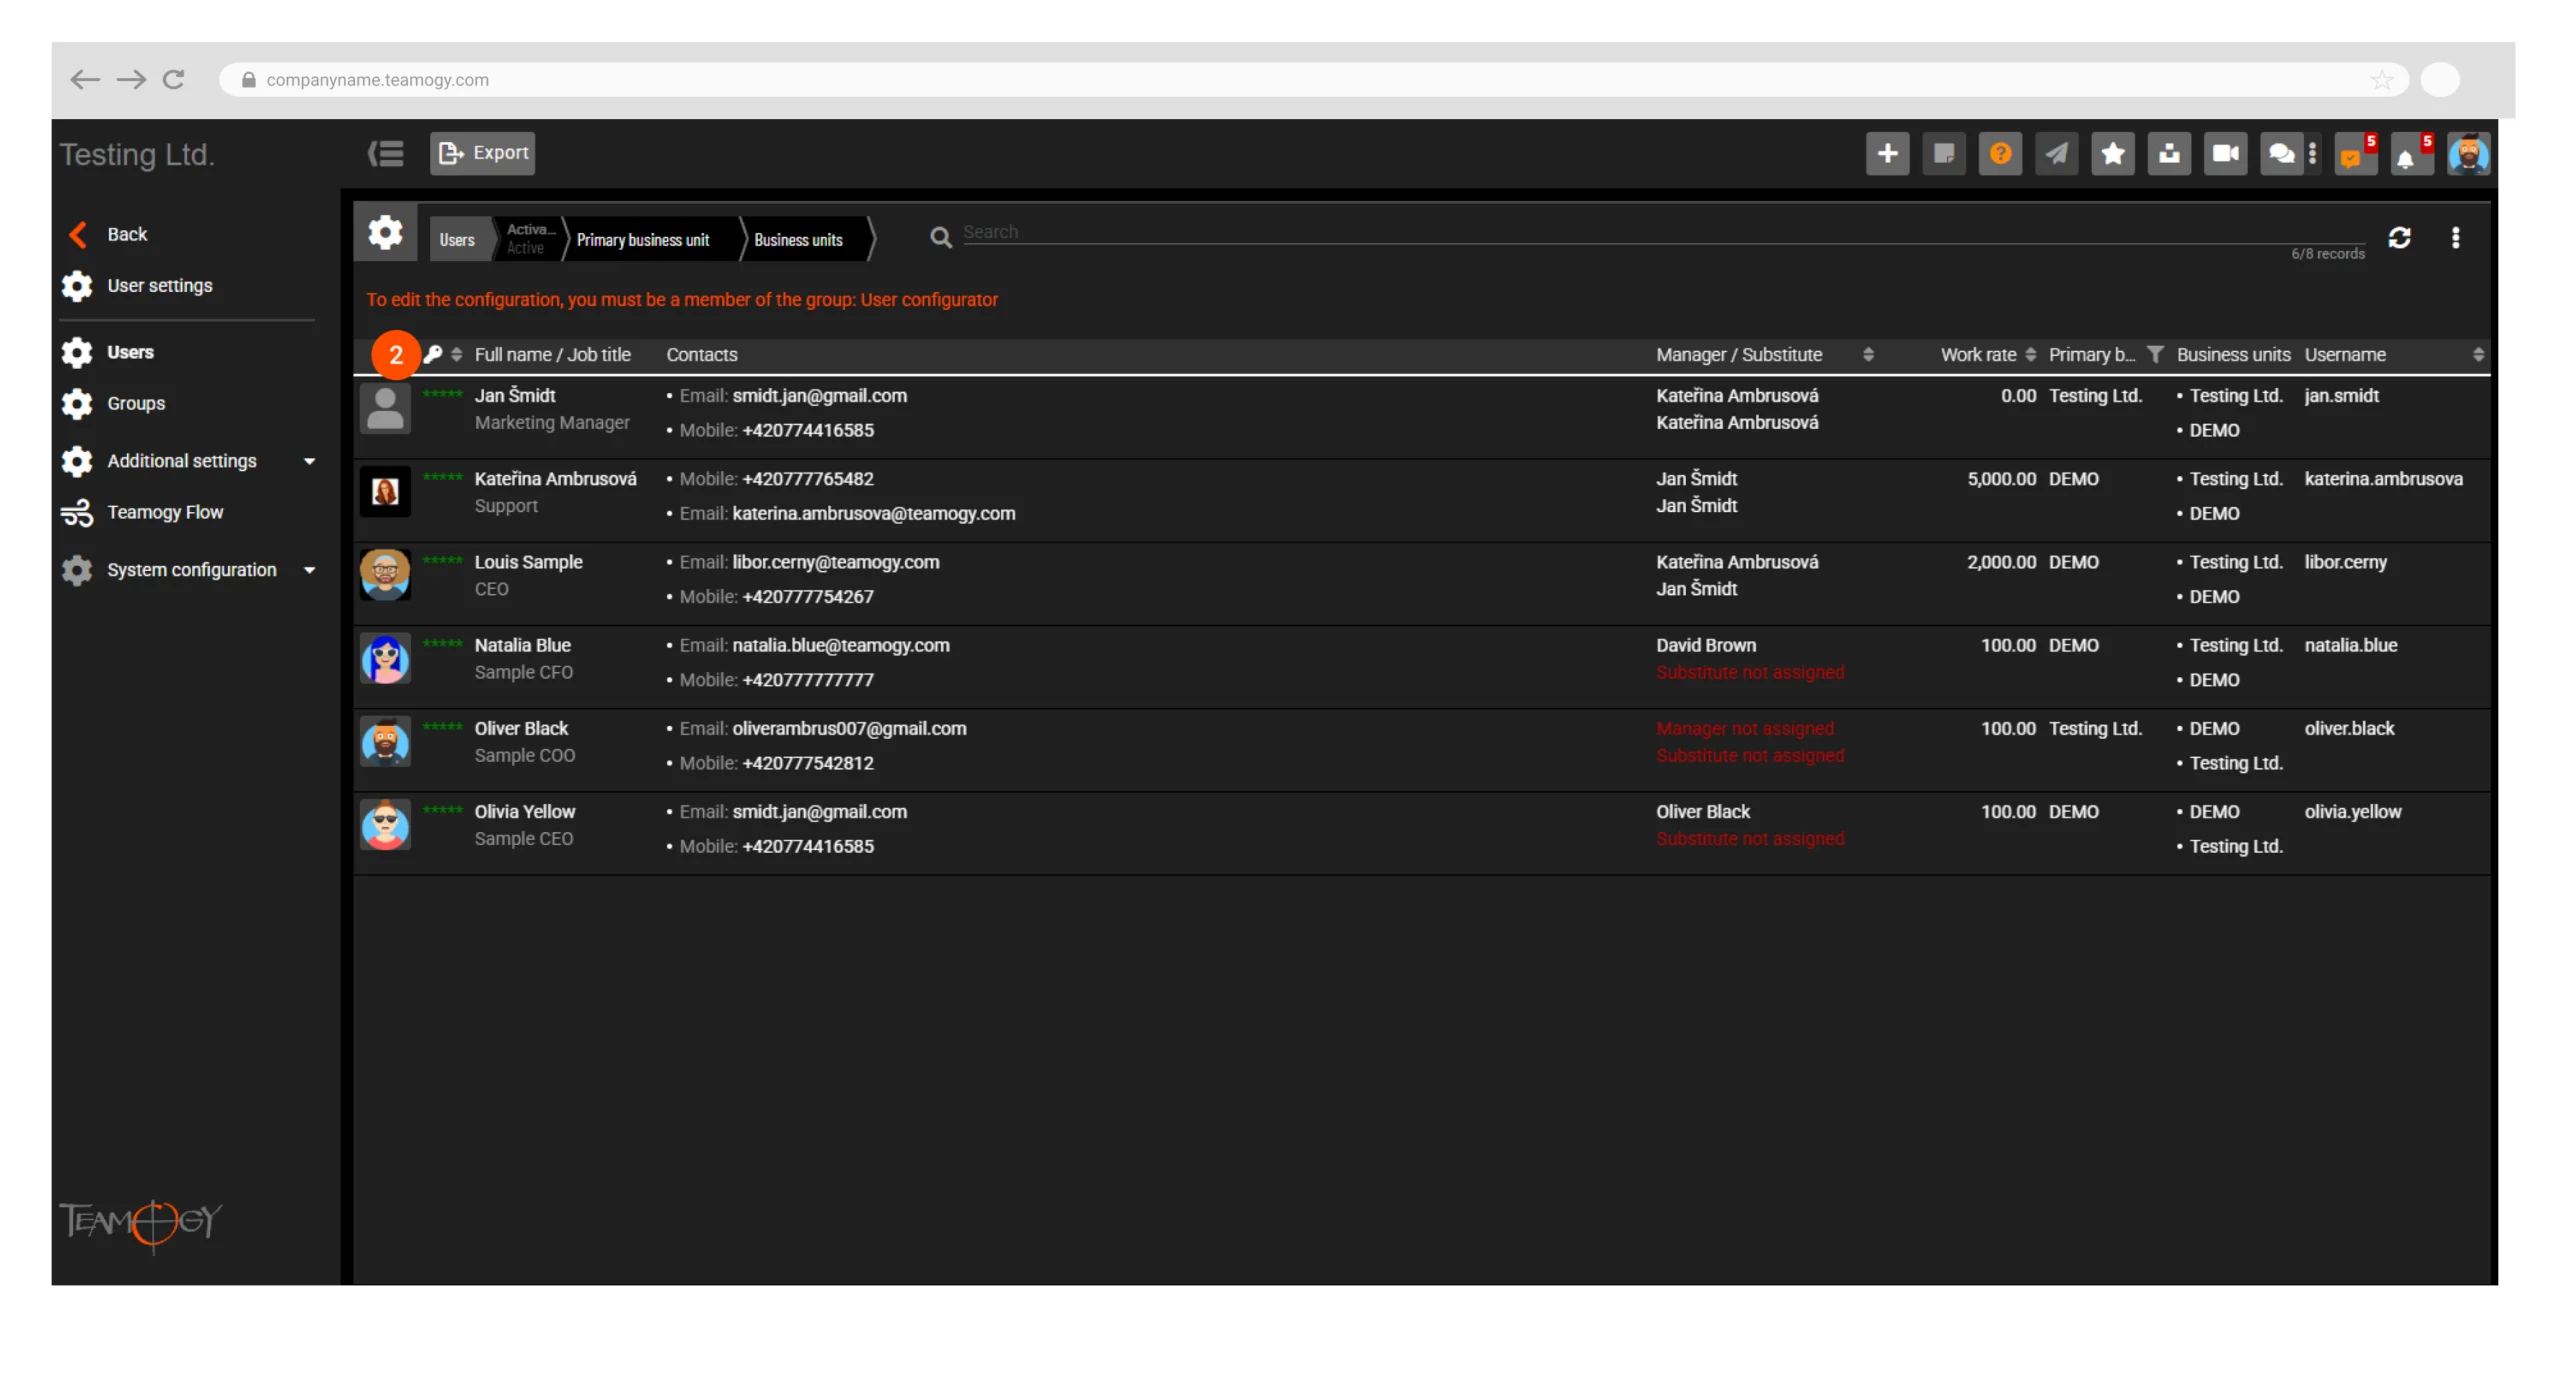Toggle sort order on Work rate column
2560x1393 pixels.
pos(2029,355)
